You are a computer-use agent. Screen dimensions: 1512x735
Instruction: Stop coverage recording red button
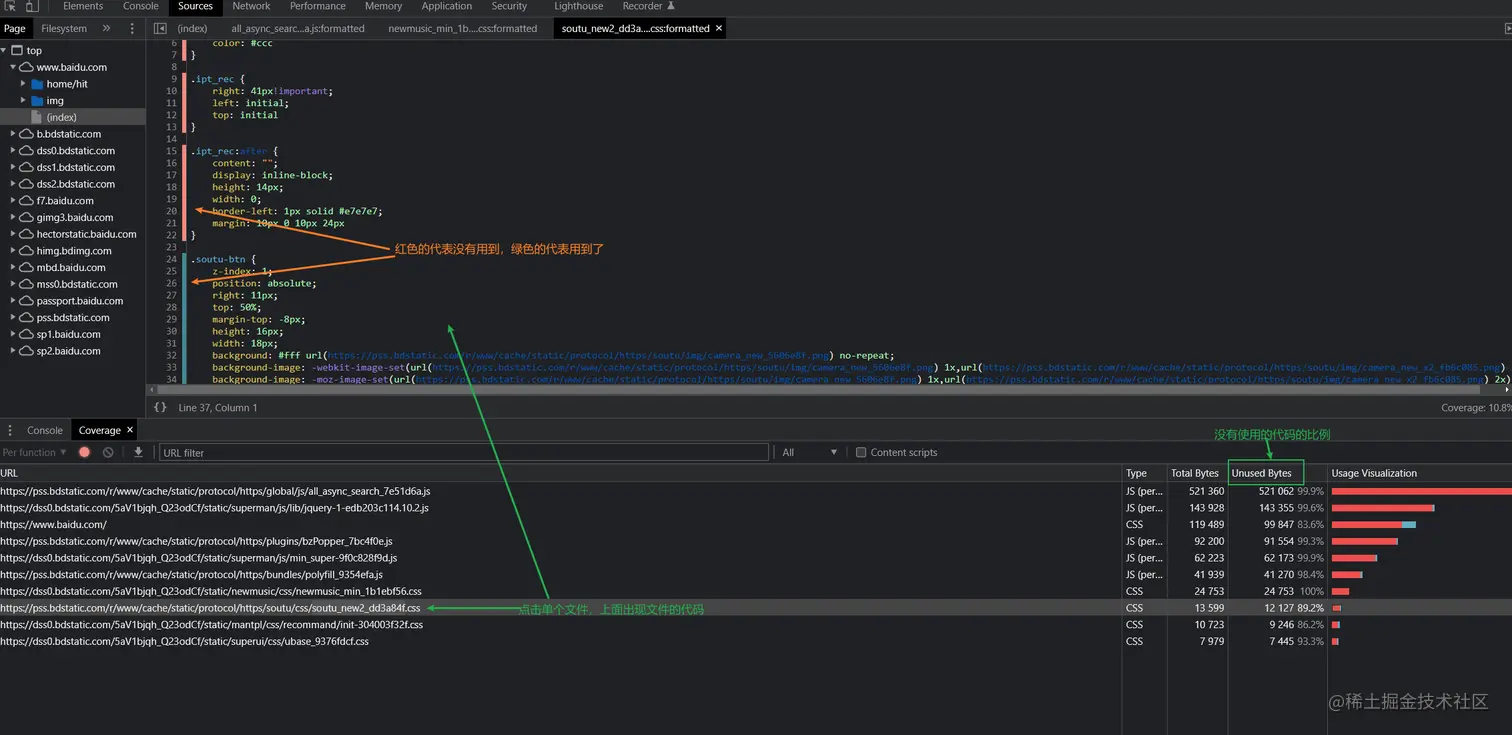tap(84, 452)
